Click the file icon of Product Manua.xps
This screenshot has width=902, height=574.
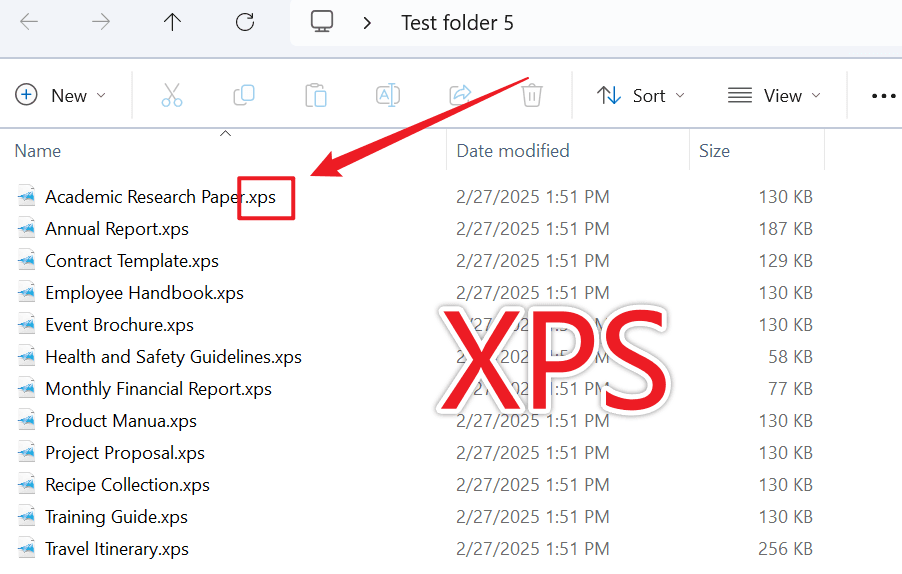point(26,421)
